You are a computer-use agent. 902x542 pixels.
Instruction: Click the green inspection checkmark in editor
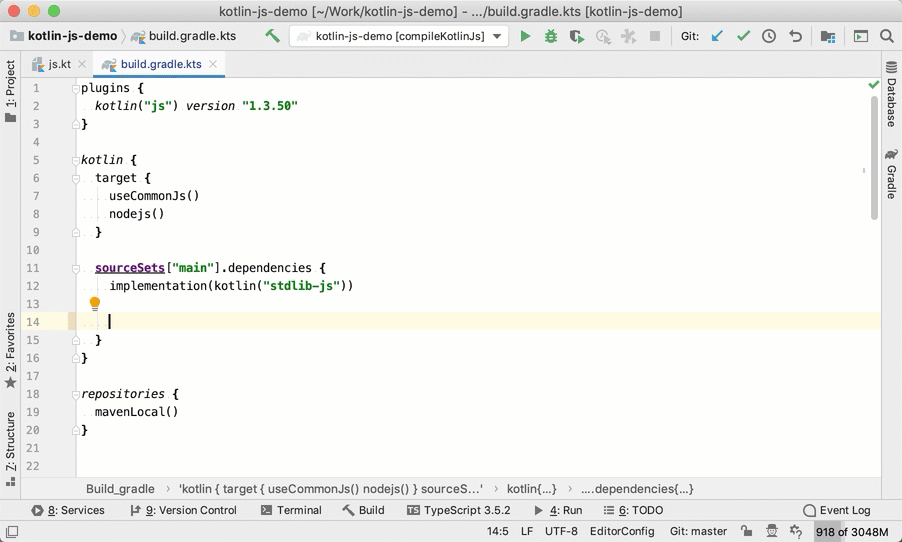(874, 85)
